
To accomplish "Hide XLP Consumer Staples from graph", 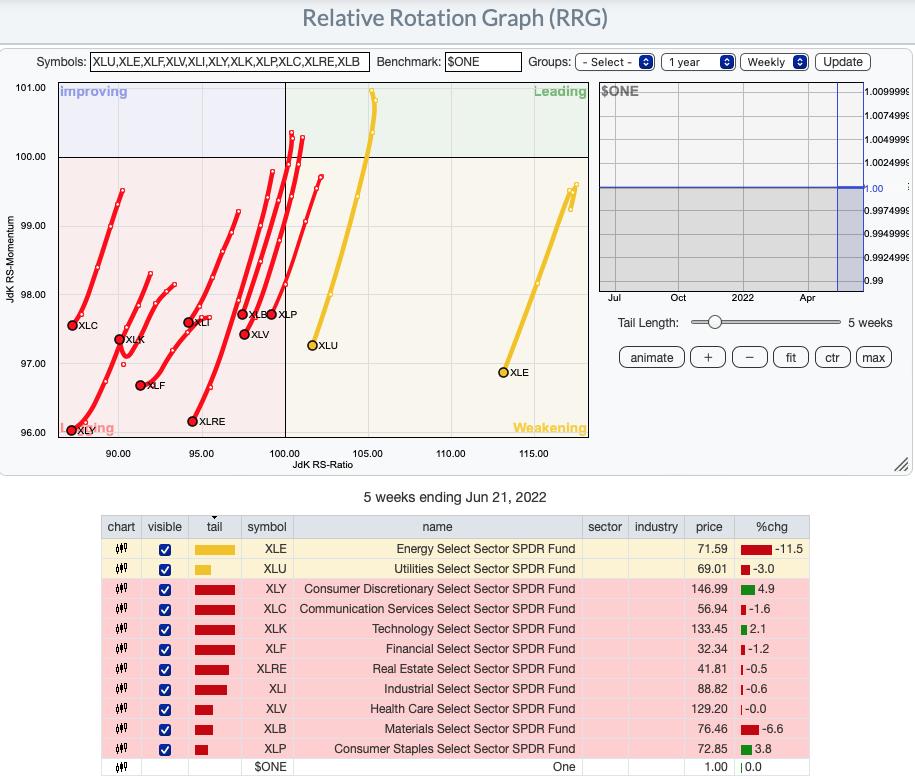I will click(165, 749).
